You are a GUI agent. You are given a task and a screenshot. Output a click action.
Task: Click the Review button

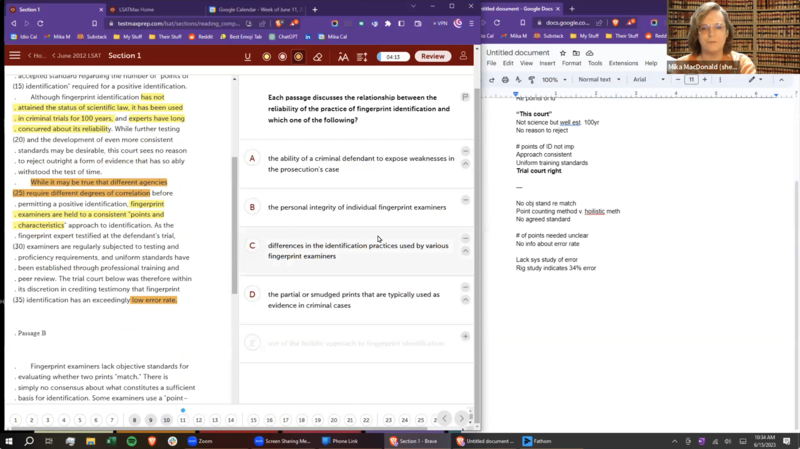pyautogui.click(x=432, y=57)
